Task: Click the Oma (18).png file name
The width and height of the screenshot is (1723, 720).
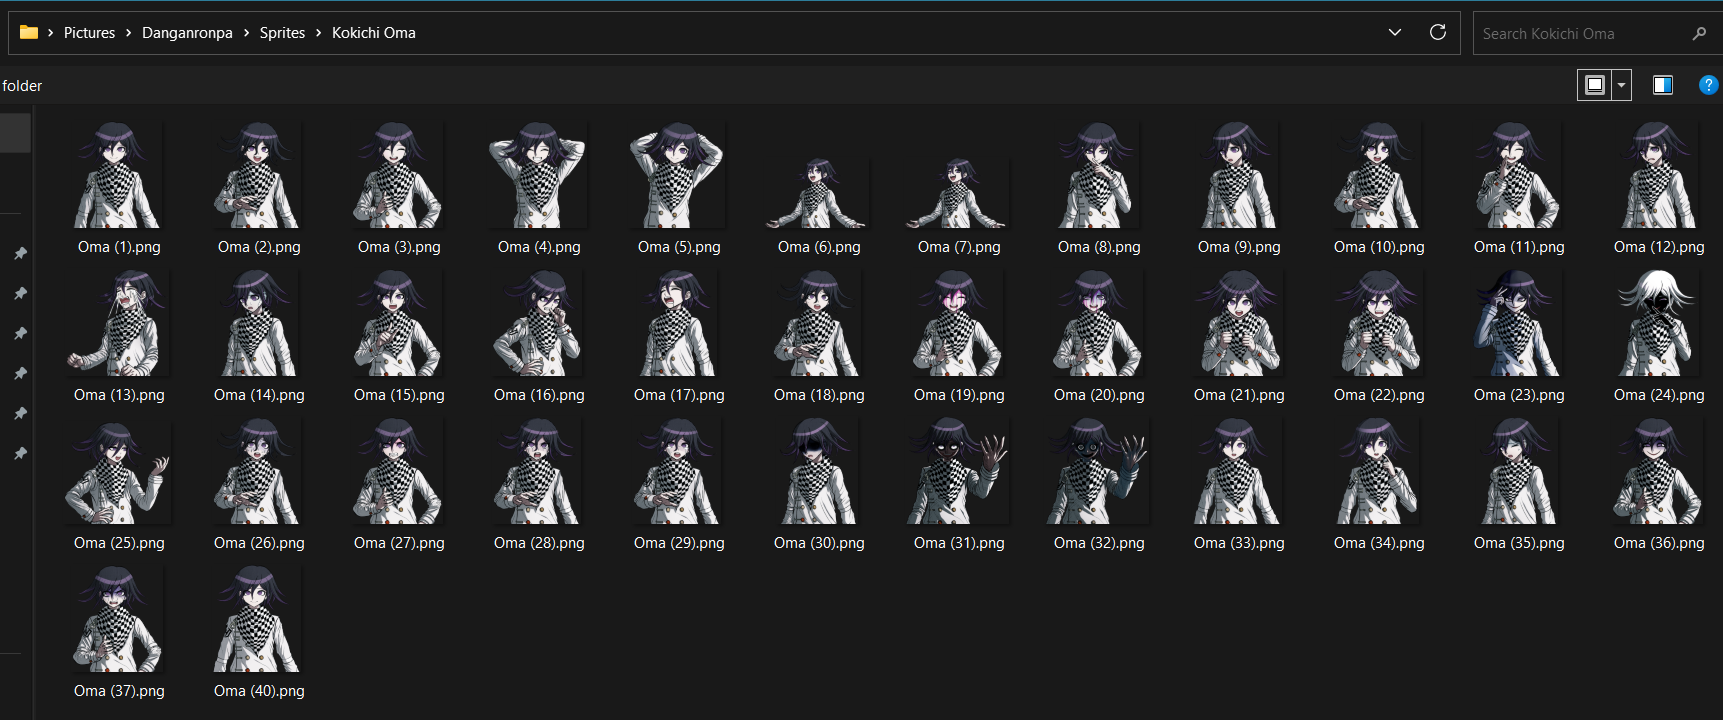Action: pos(819,395)
